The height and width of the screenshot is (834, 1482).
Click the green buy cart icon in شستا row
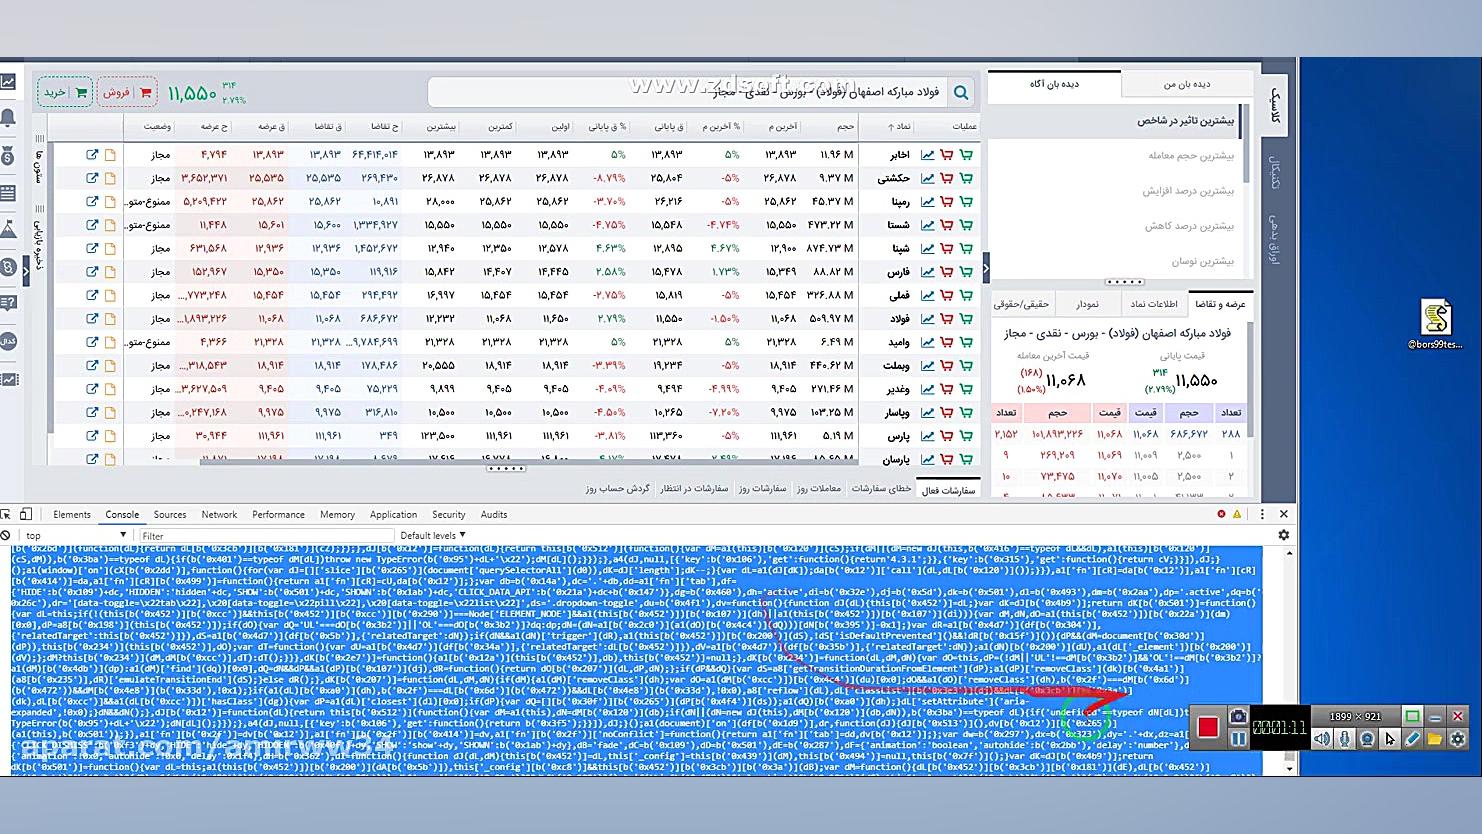point(966,225)
